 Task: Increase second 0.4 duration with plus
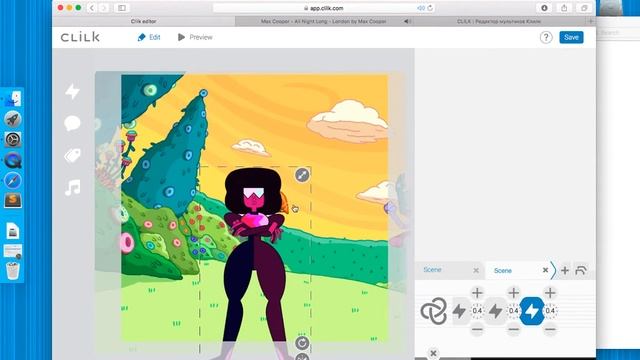tap(513, 293)
